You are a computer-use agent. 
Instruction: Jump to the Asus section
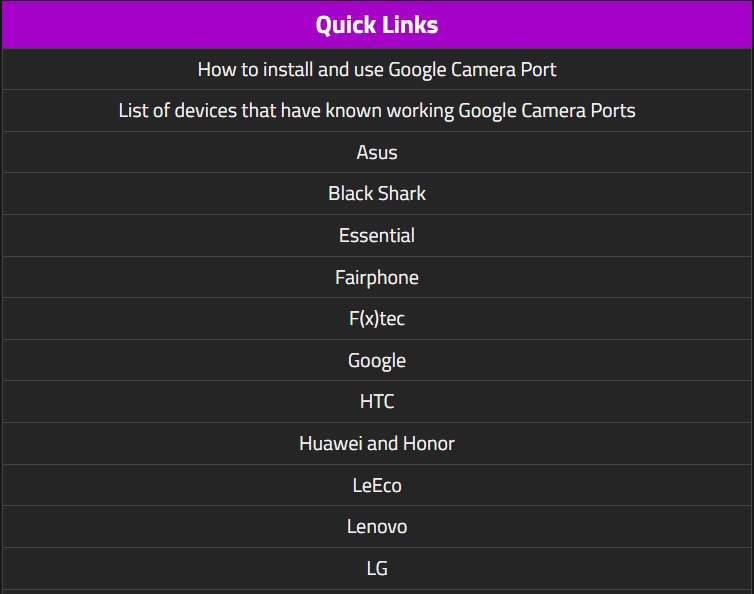click(377, 152)
